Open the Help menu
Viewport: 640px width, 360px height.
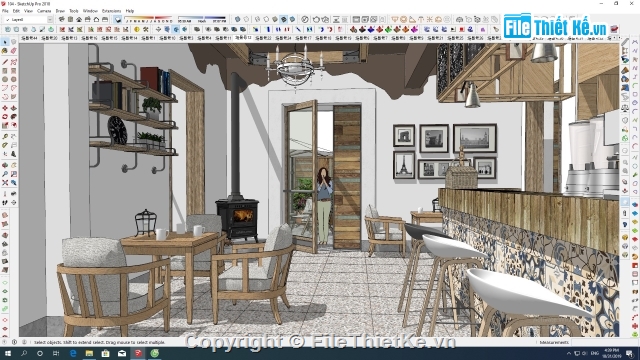tap(130, 11)
